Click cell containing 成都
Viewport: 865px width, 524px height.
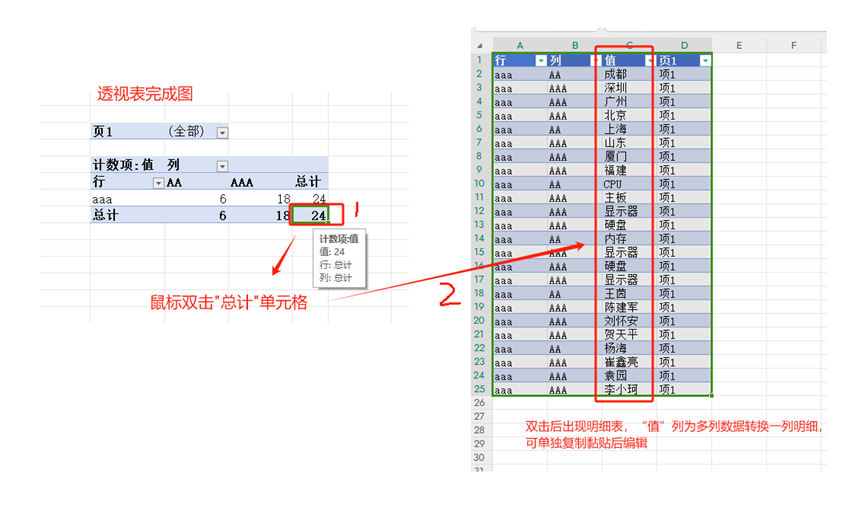(x=629, y=74)
